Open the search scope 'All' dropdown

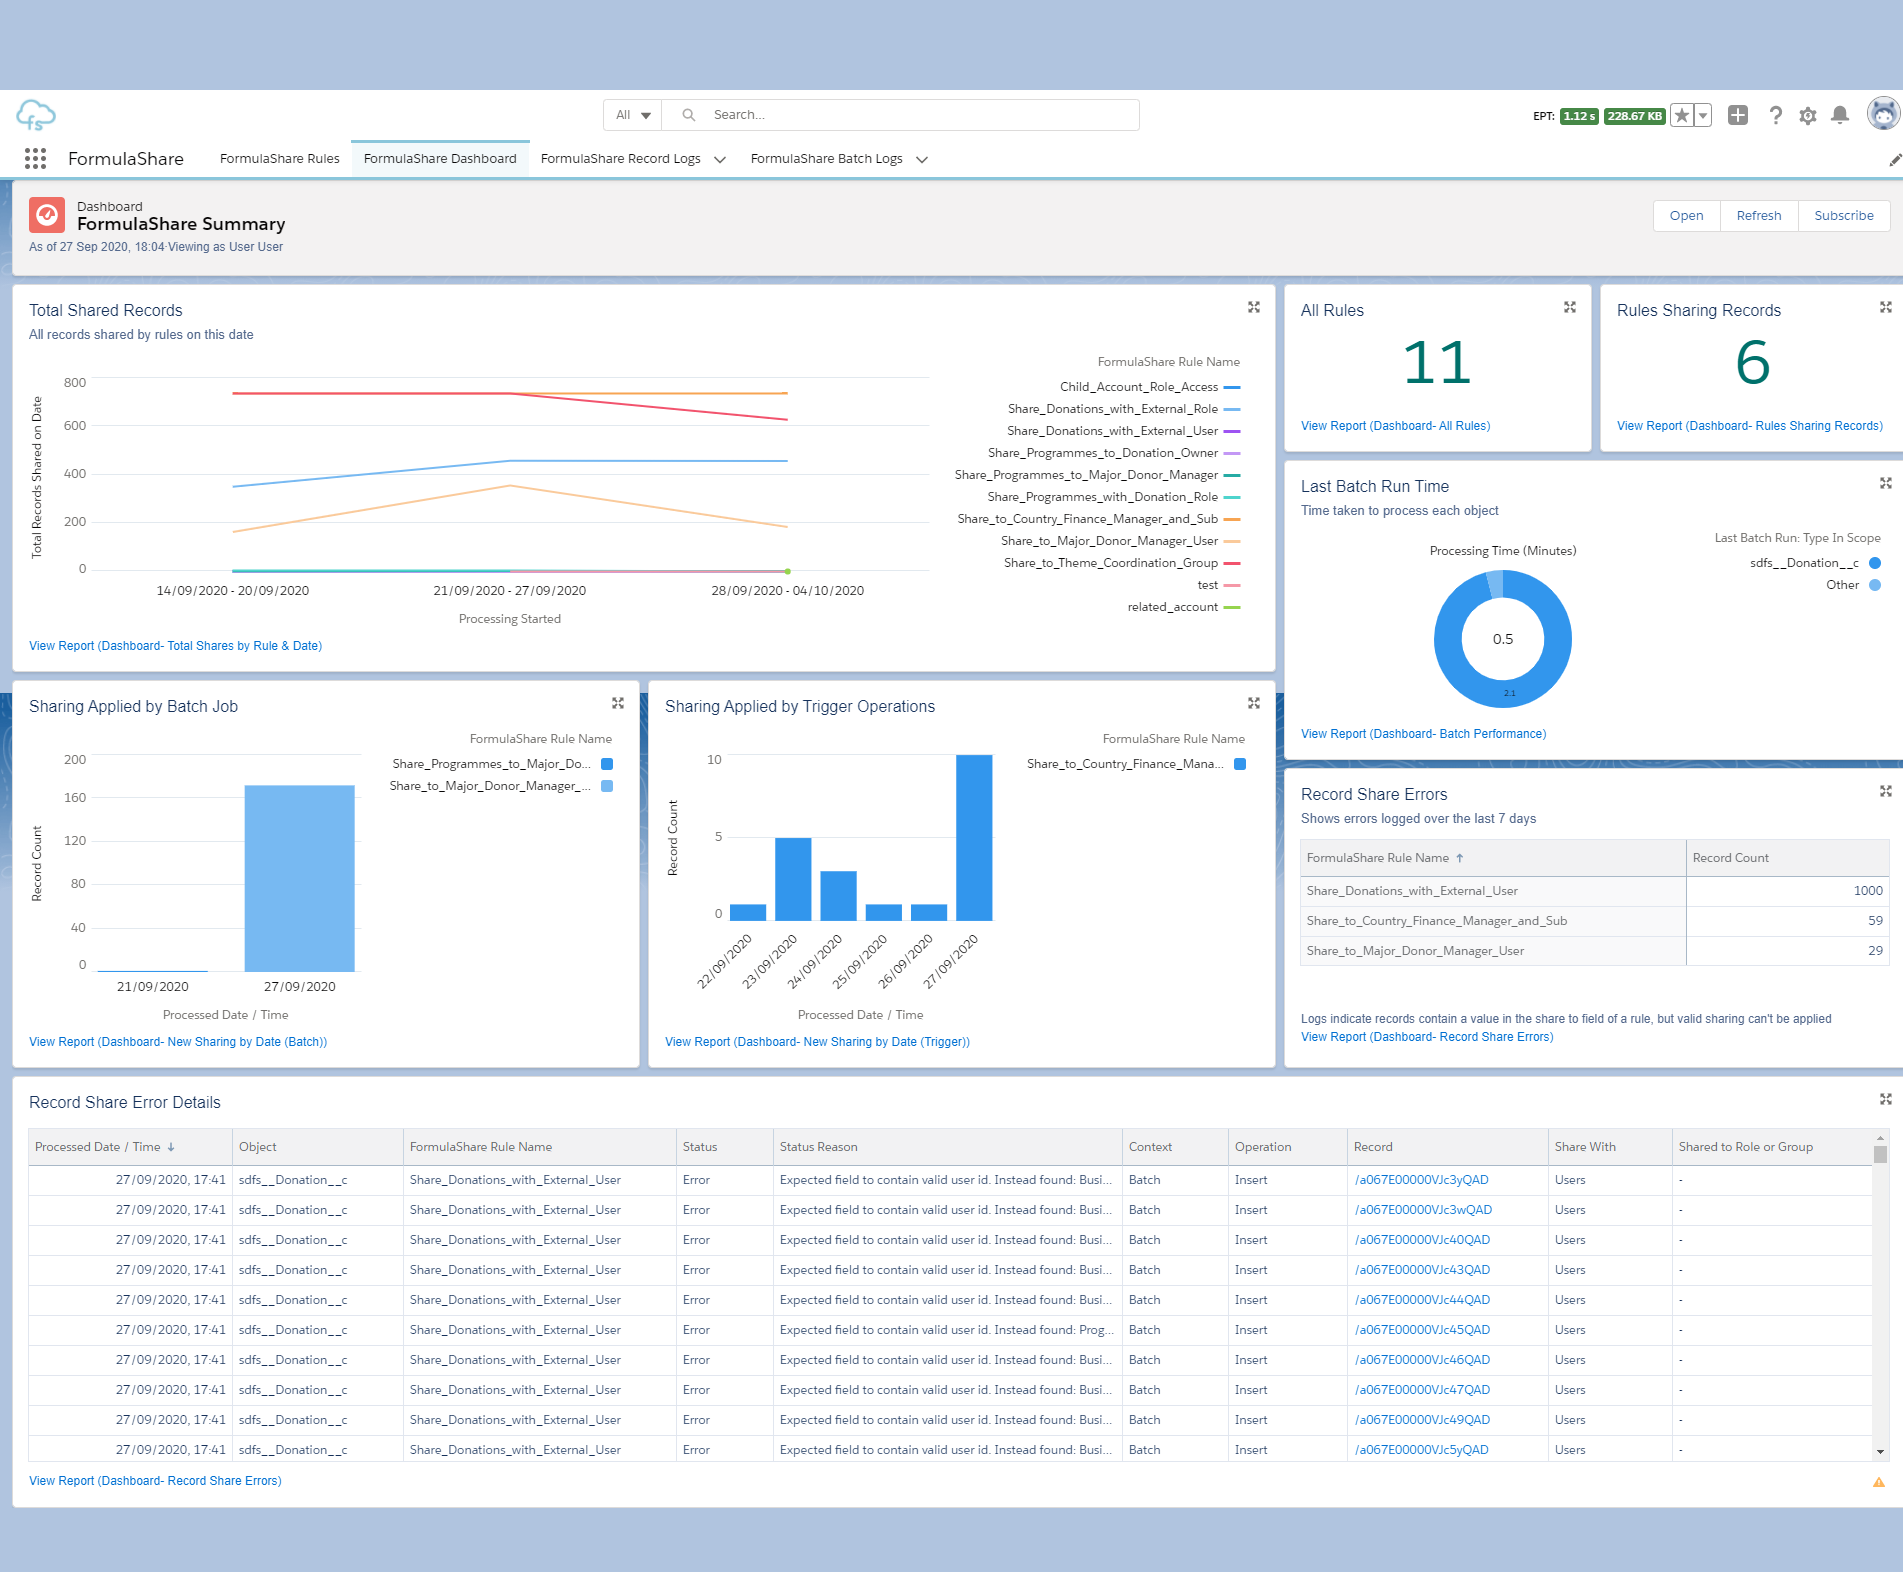[x=631, y=114]
